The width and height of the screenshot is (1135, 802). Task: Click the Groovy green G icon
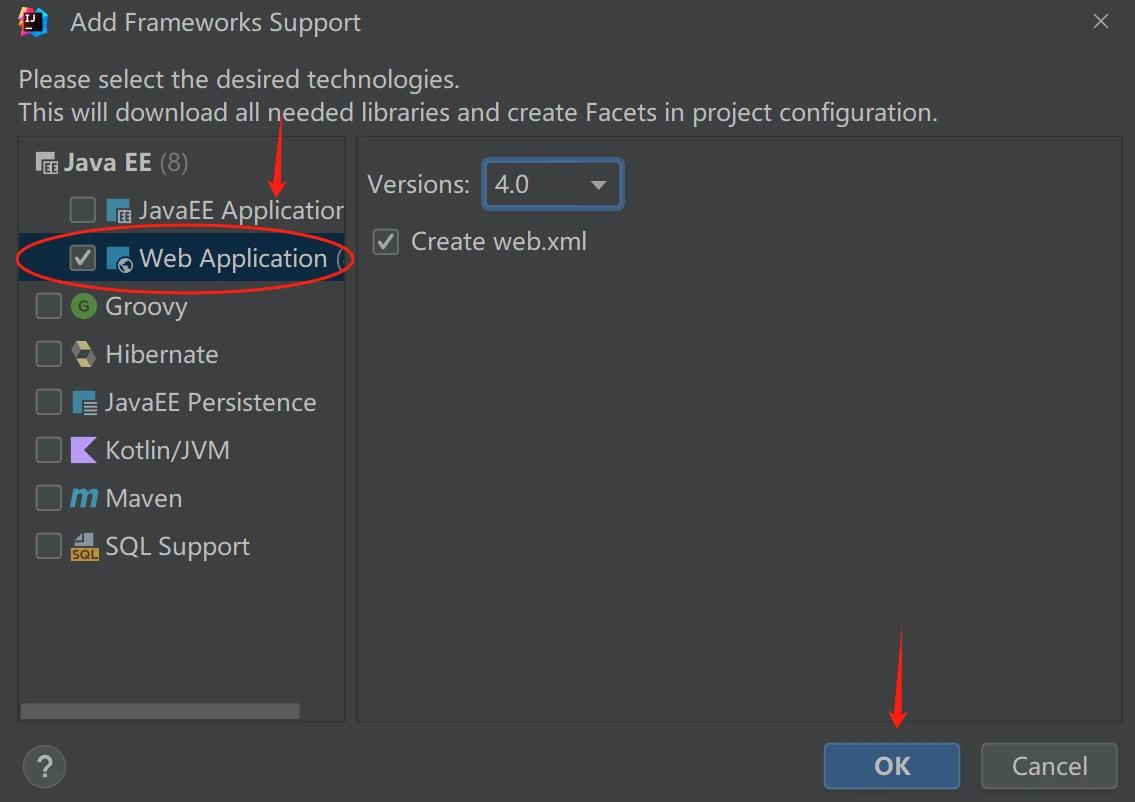point(84,306)
